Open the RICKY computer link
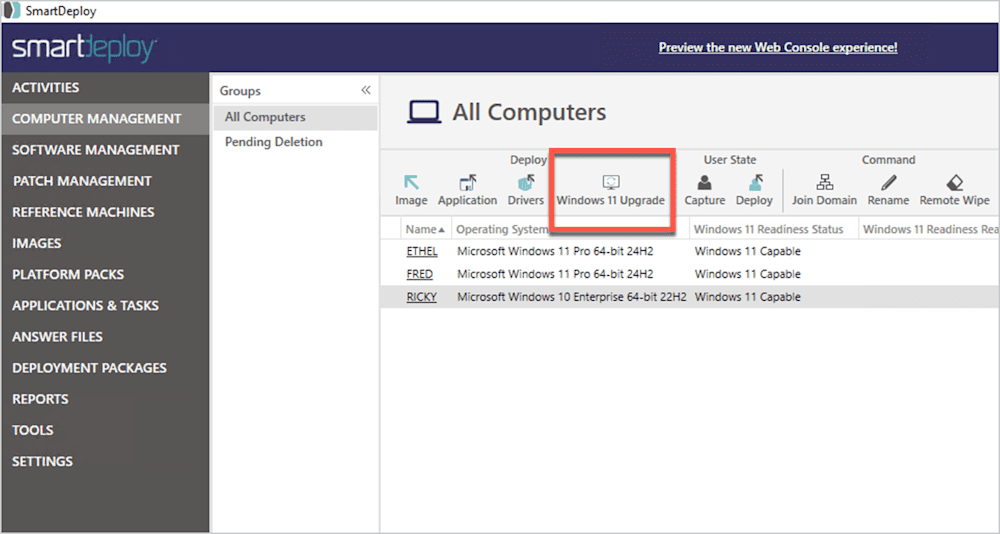1000x534 pixels. tap(422, 297)
